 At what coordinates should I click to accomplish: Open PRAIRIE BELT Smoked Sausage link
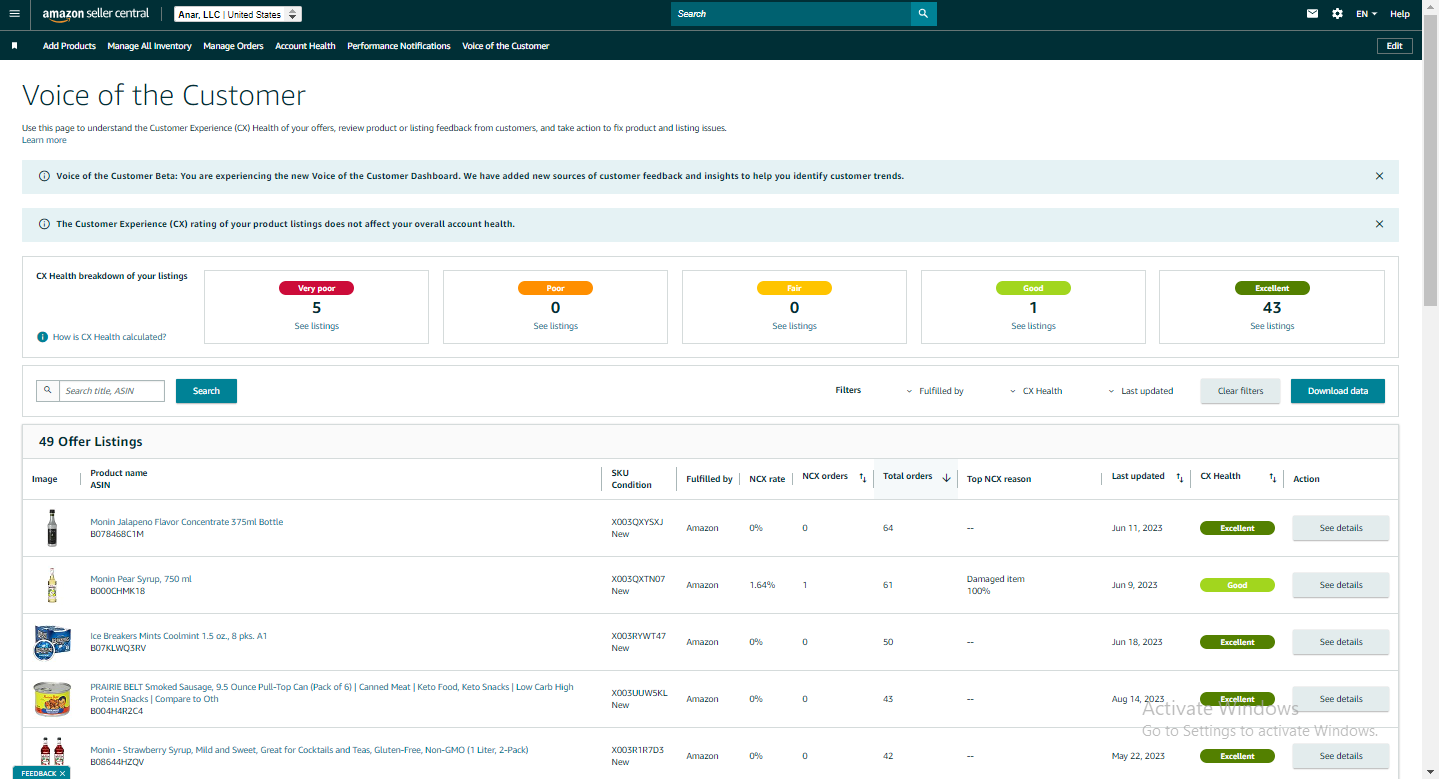point(332,693)
